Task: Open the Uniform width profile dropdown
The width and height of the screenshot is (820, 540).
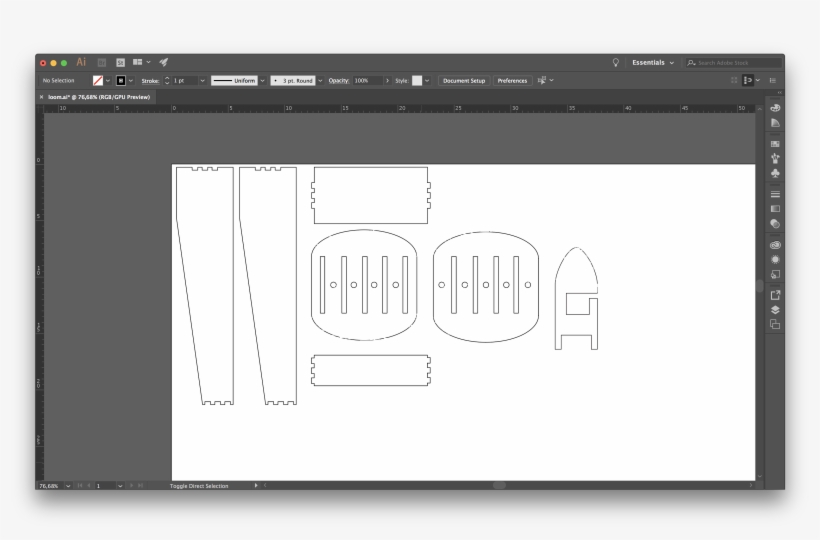Action: 263,81
